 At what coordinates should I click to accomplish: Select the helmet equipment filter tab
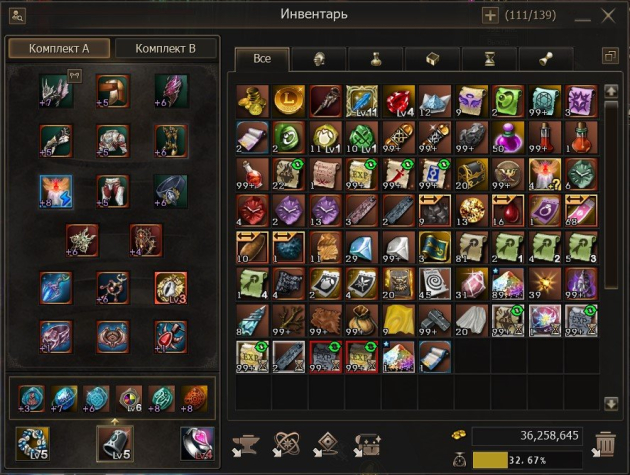[x=319, y=59]
